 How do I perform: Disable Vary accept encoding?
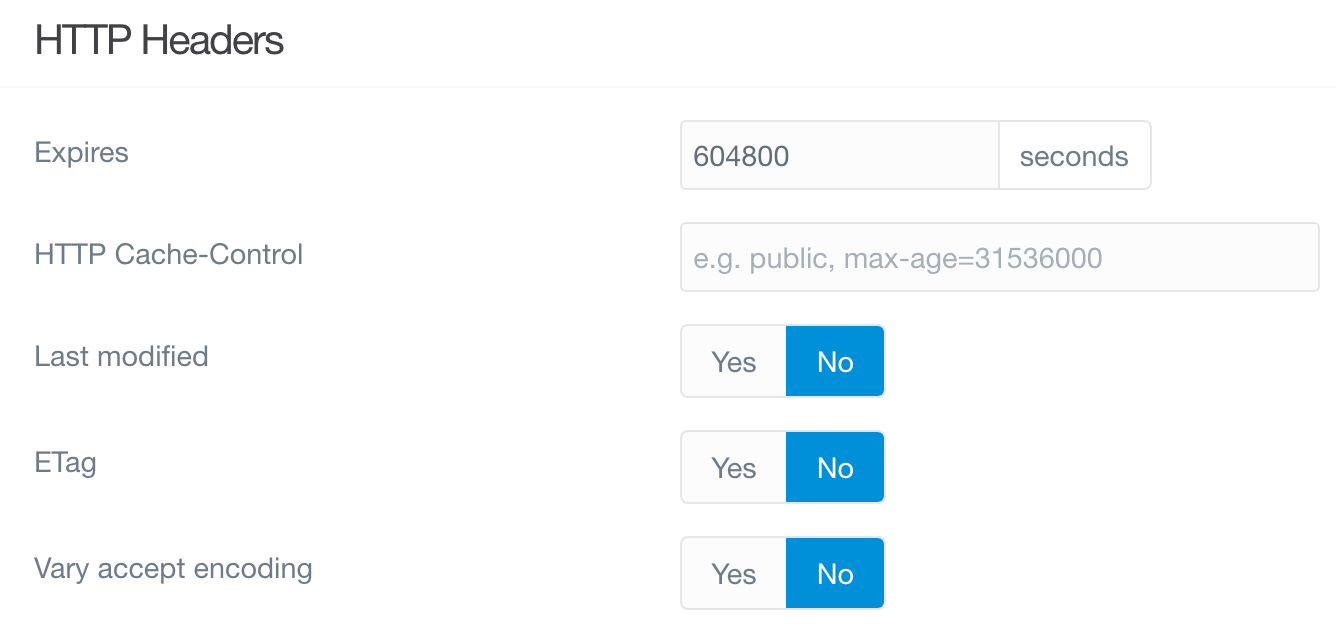coord(835,573)
